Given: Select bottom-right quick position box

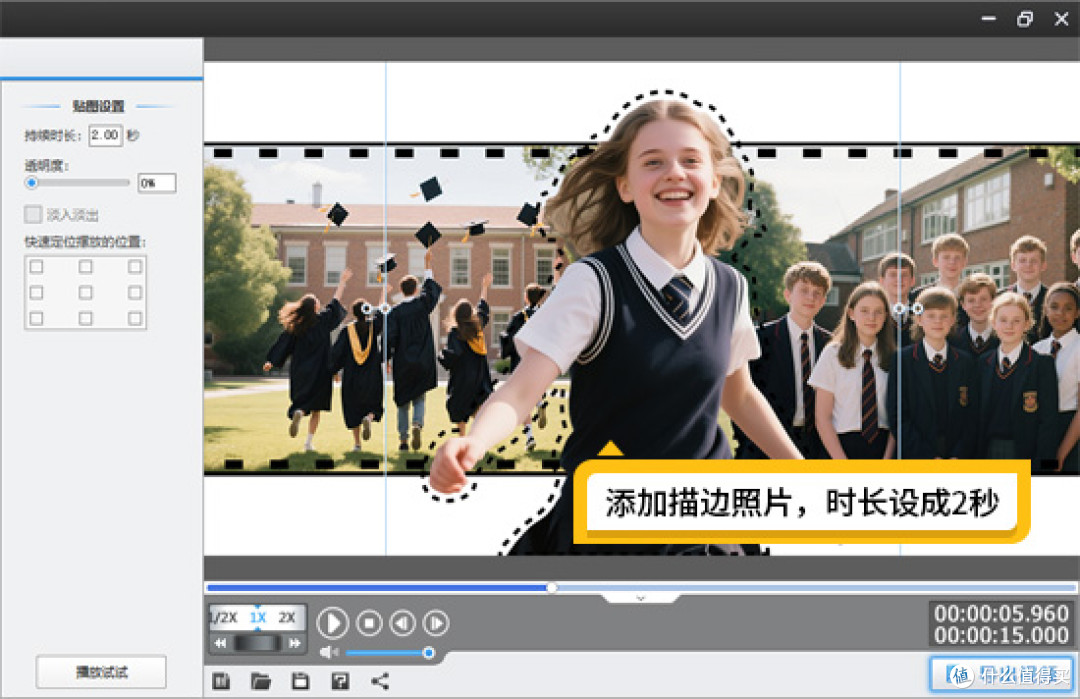Looking at the screenshot, I should (x=135, y=318).
